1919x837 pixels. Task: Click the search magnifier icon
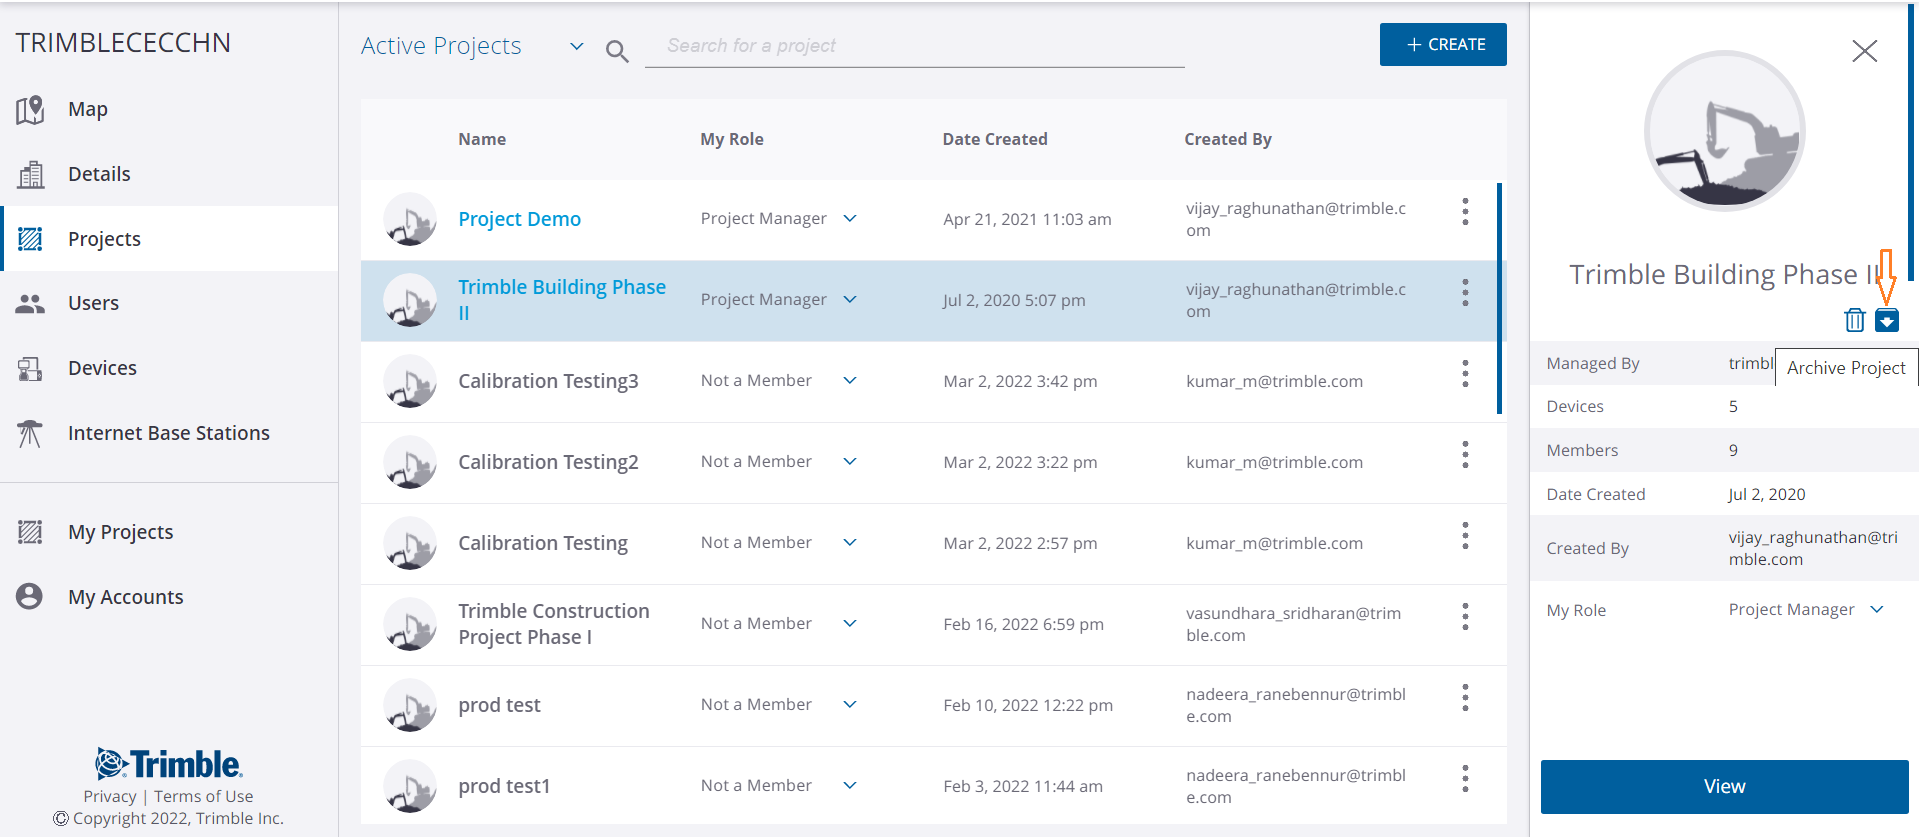click(617, 51)
